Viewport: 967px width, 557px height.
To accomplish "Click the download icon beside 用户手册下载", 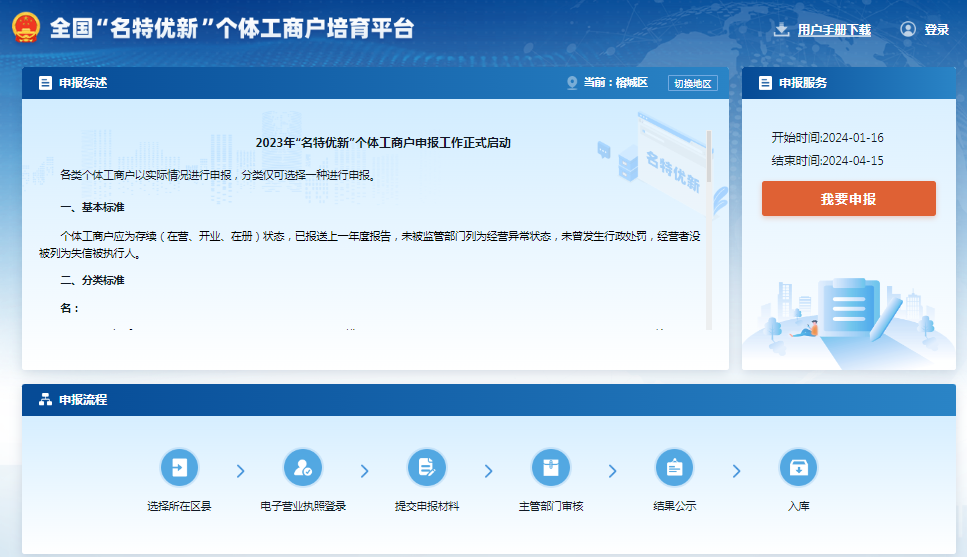I will pos(782,30).
